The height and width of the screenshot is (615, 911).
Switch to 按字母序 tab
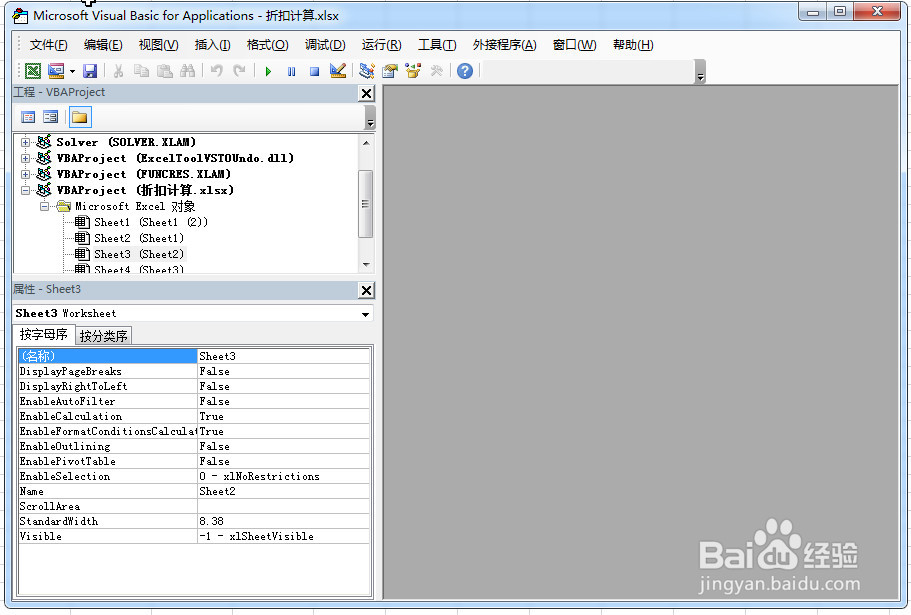coord(44,335)
